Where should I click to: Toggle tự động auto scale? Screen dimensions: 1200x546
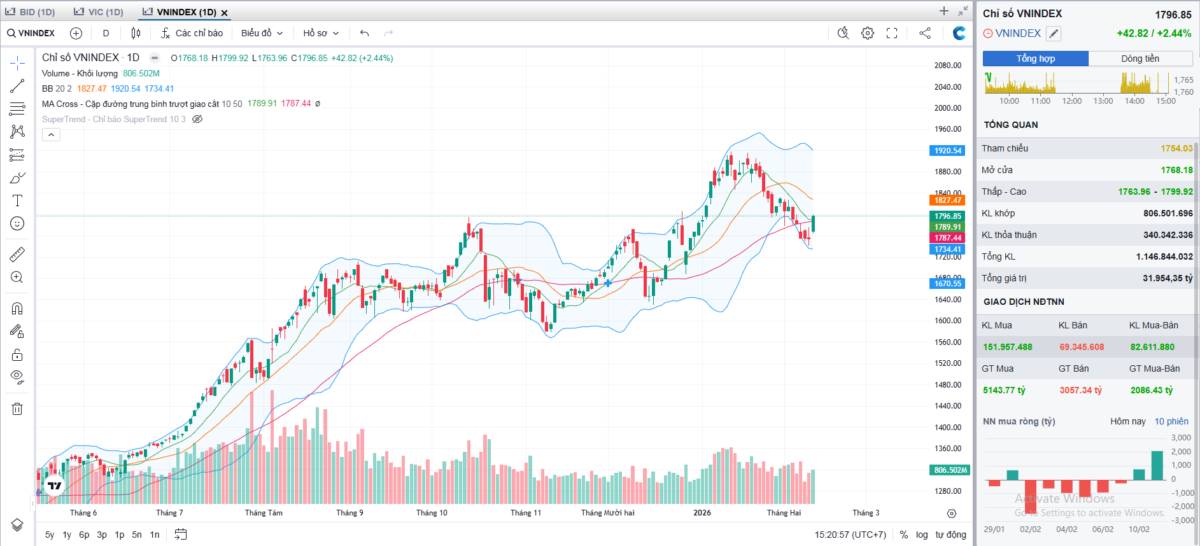pos(950,535)
